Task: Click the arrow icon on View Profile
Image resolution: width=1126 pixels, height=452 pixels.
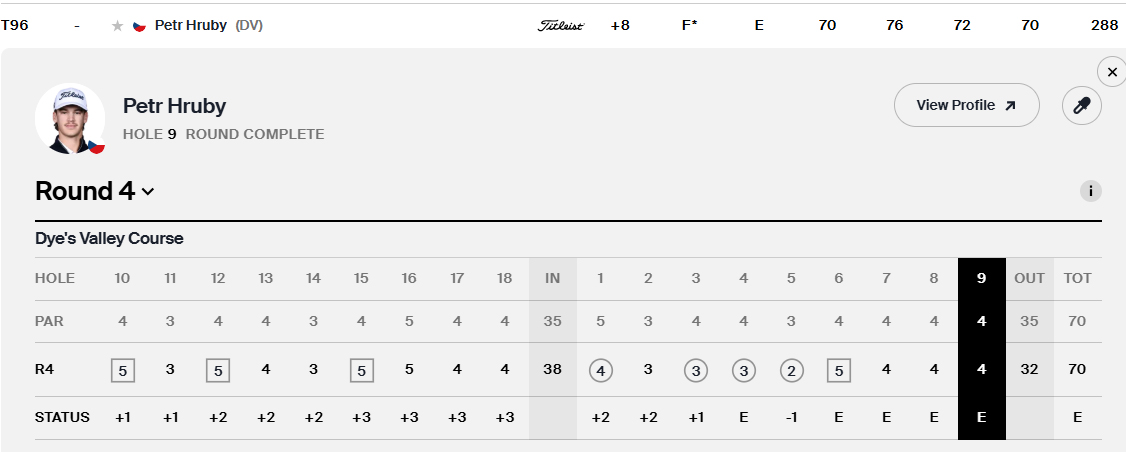Action: (1010, 106)
